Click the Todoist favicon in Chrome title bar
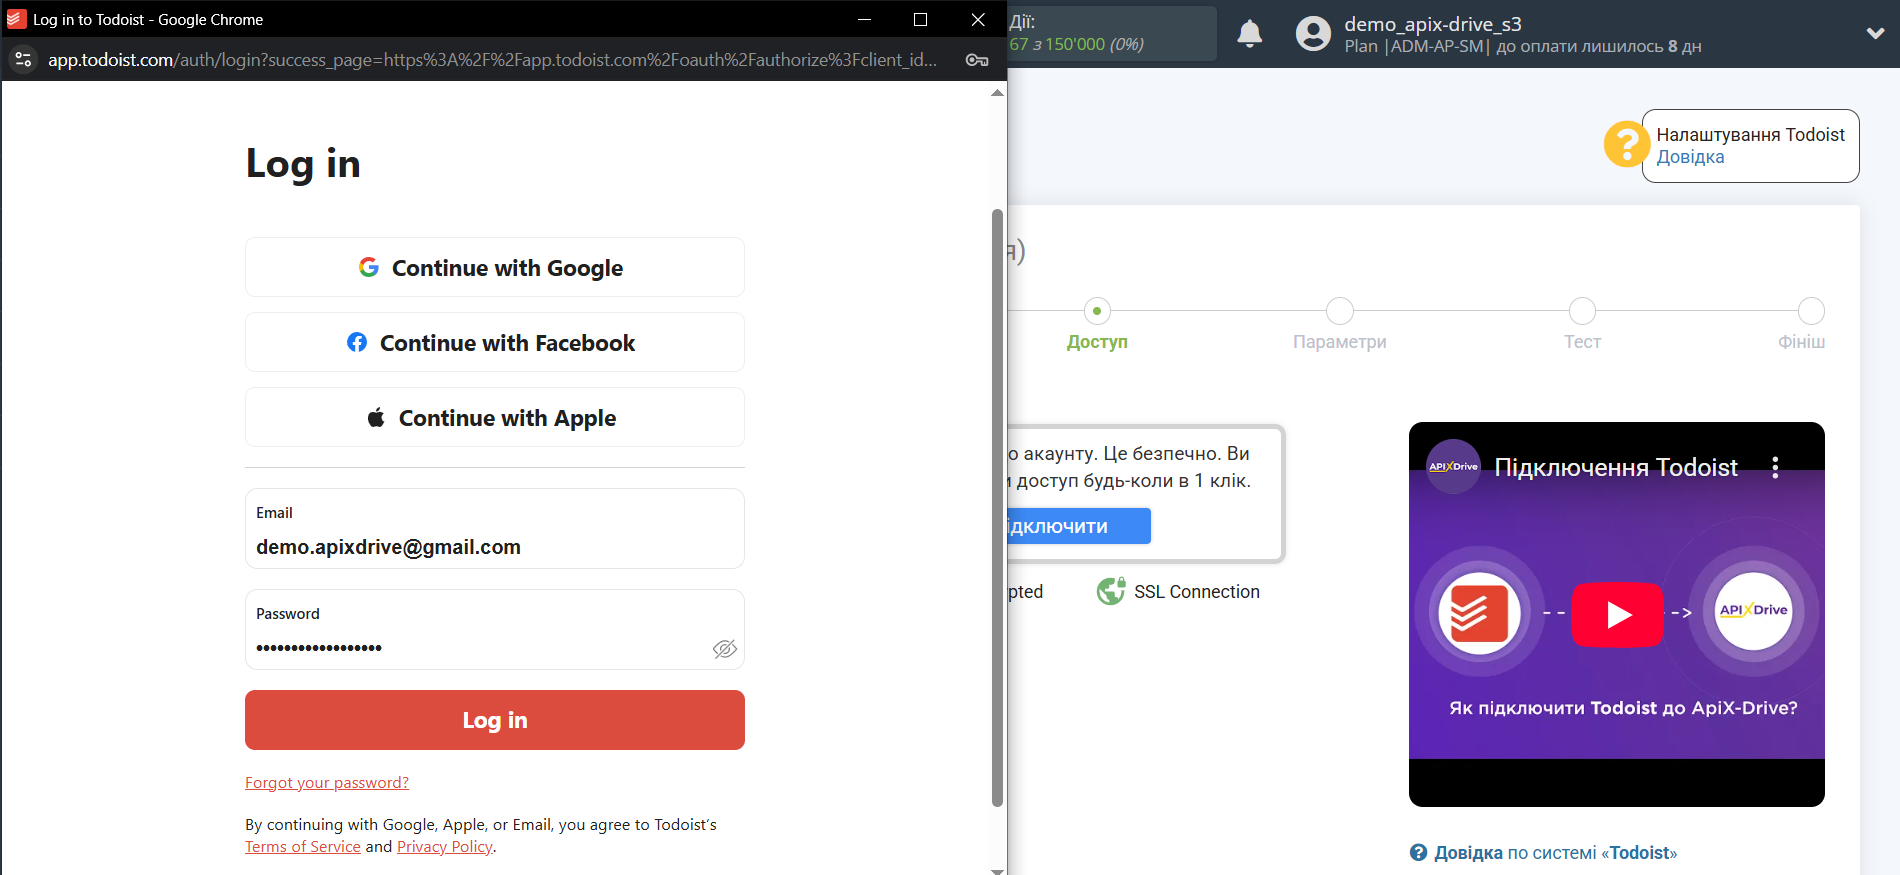The height and width of the screenshot is (875, 1900). (16, 19)
